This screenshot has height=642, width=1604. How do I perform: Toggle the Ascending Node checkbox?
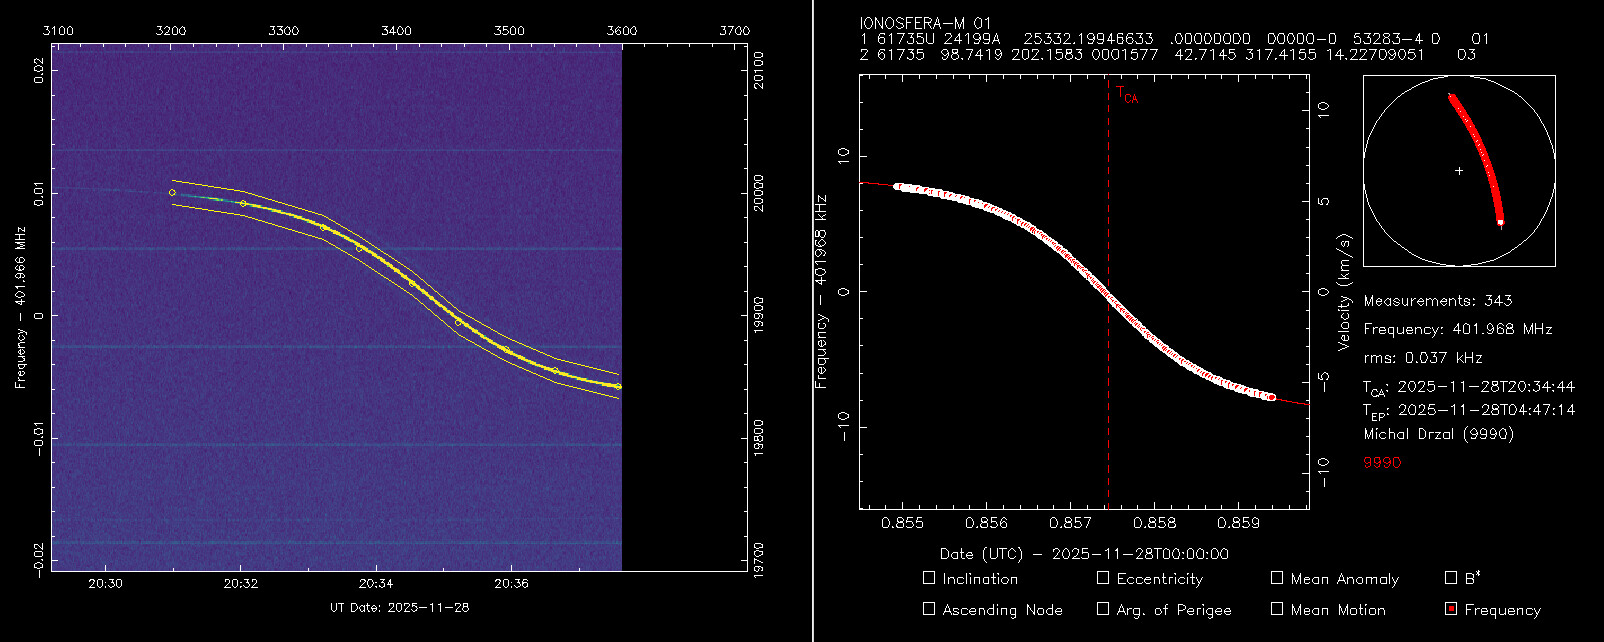pos(929,609)
